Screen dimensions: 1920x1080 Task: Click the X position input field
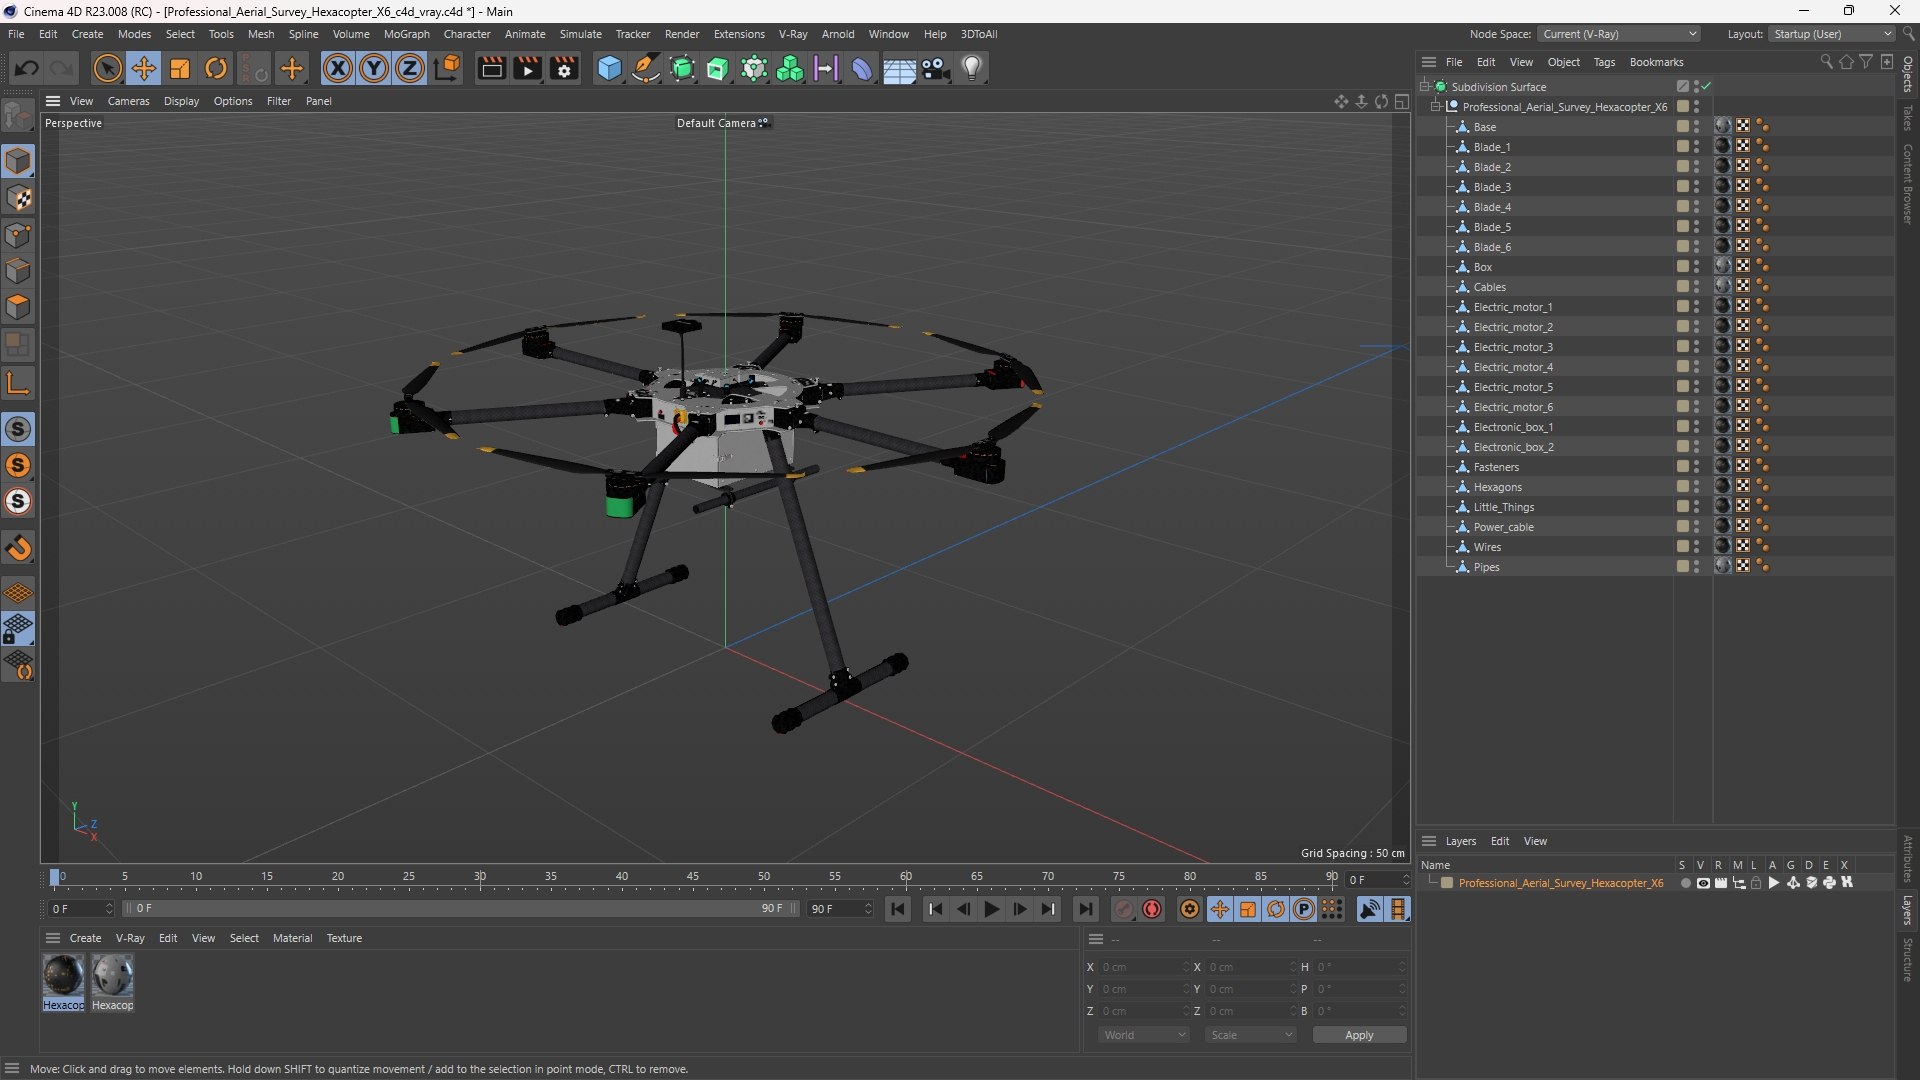click(1143, 967)
